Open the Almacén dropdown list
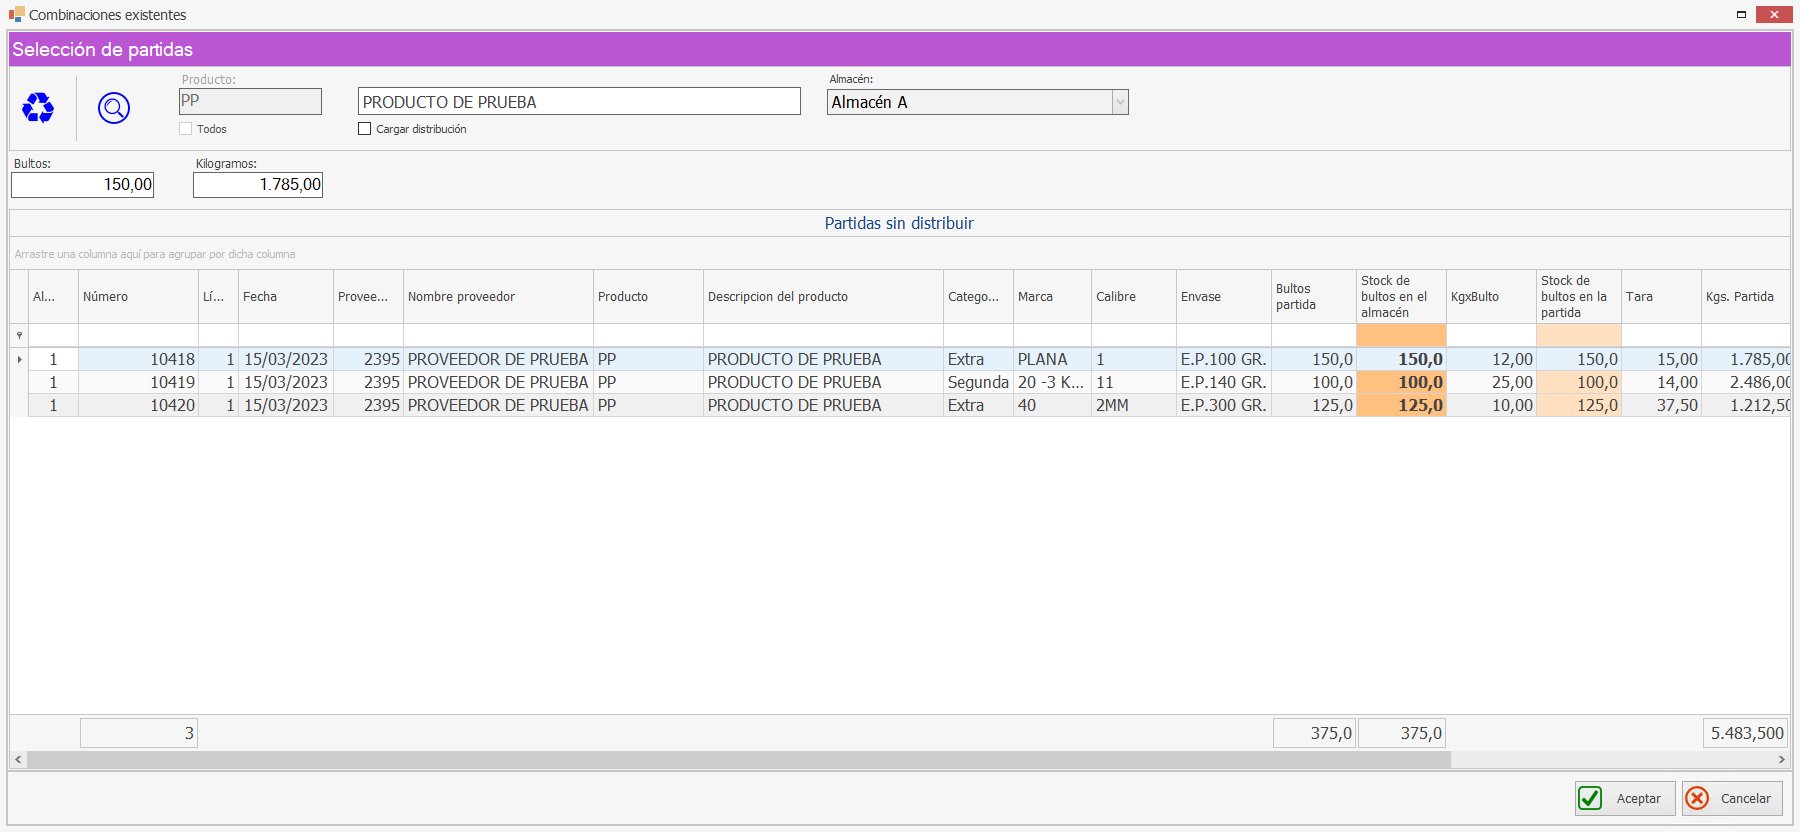This screenshot has width=1800, height=832. 1120,102
